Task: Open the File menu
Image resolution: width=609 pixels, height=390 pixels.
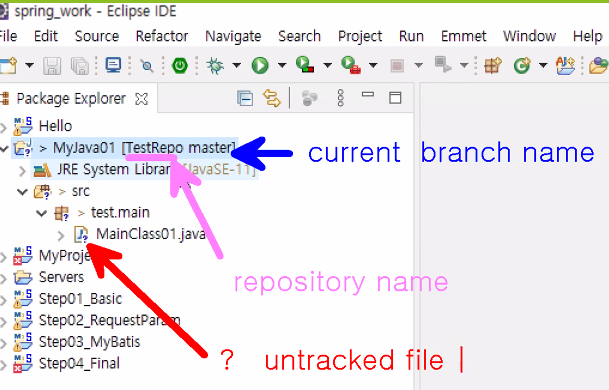Action: [x=8, y=36]
